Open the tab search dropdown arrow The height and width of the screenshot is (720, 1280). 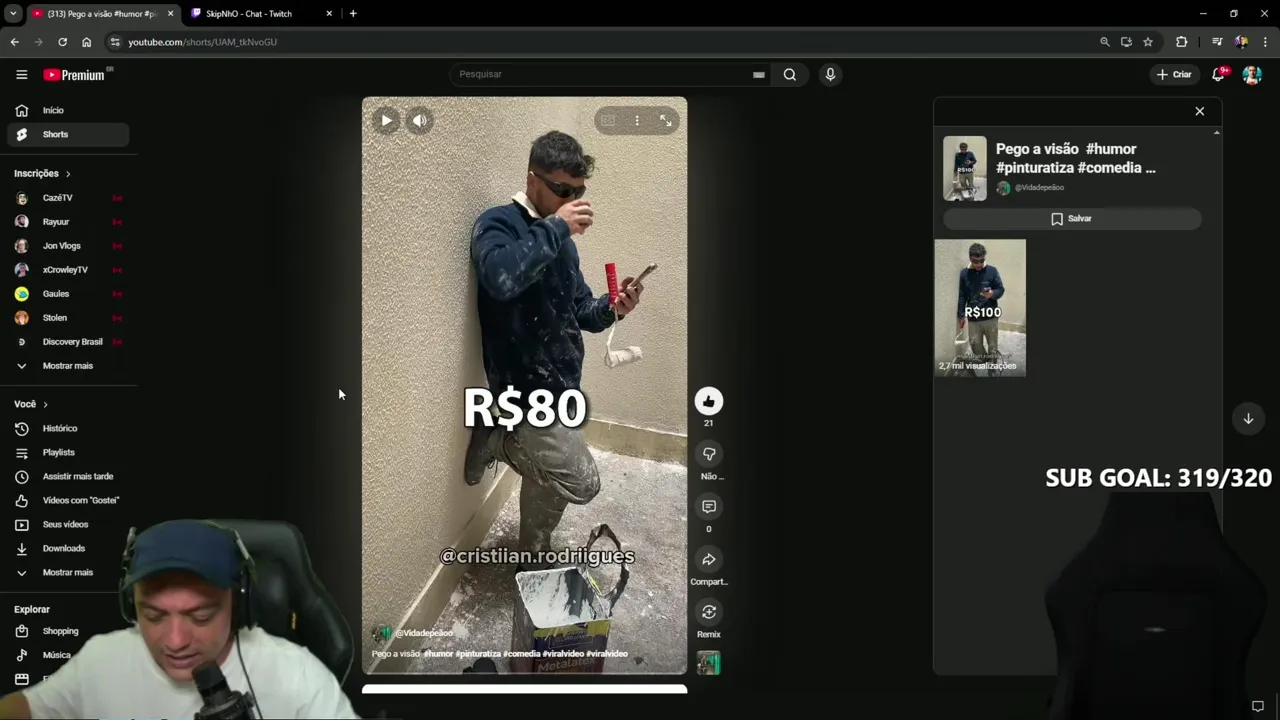click(x=12, y=14)
